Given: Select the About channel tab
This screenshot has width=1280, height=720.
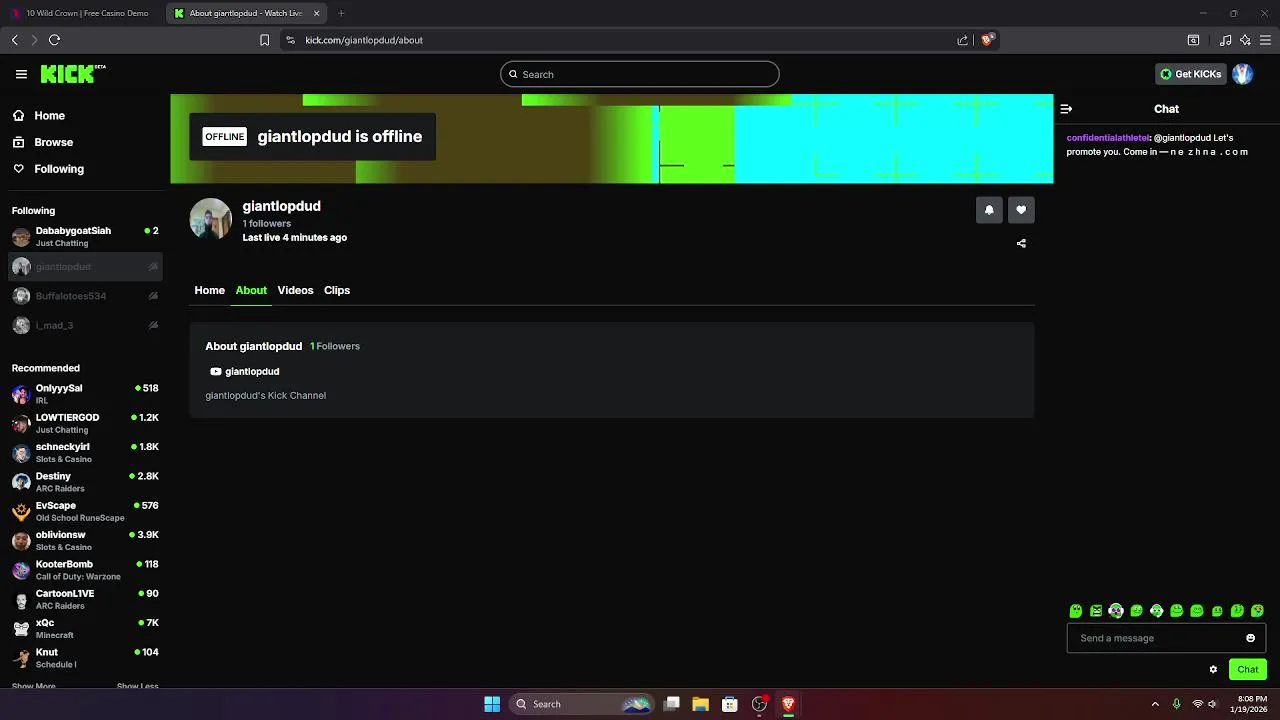Looking at the screenshot, I should pos(251,290).
